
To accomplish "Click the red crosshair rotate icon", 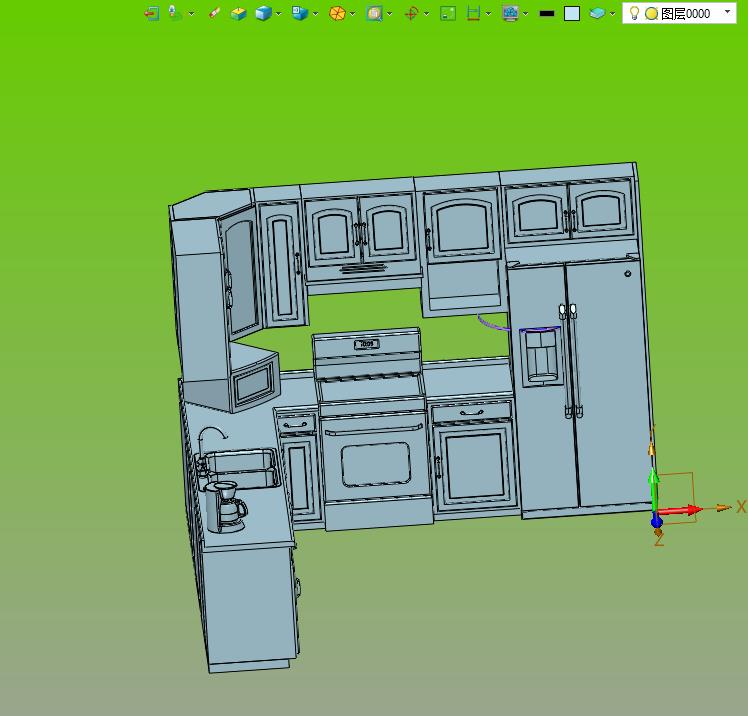I will click(411, 13).
